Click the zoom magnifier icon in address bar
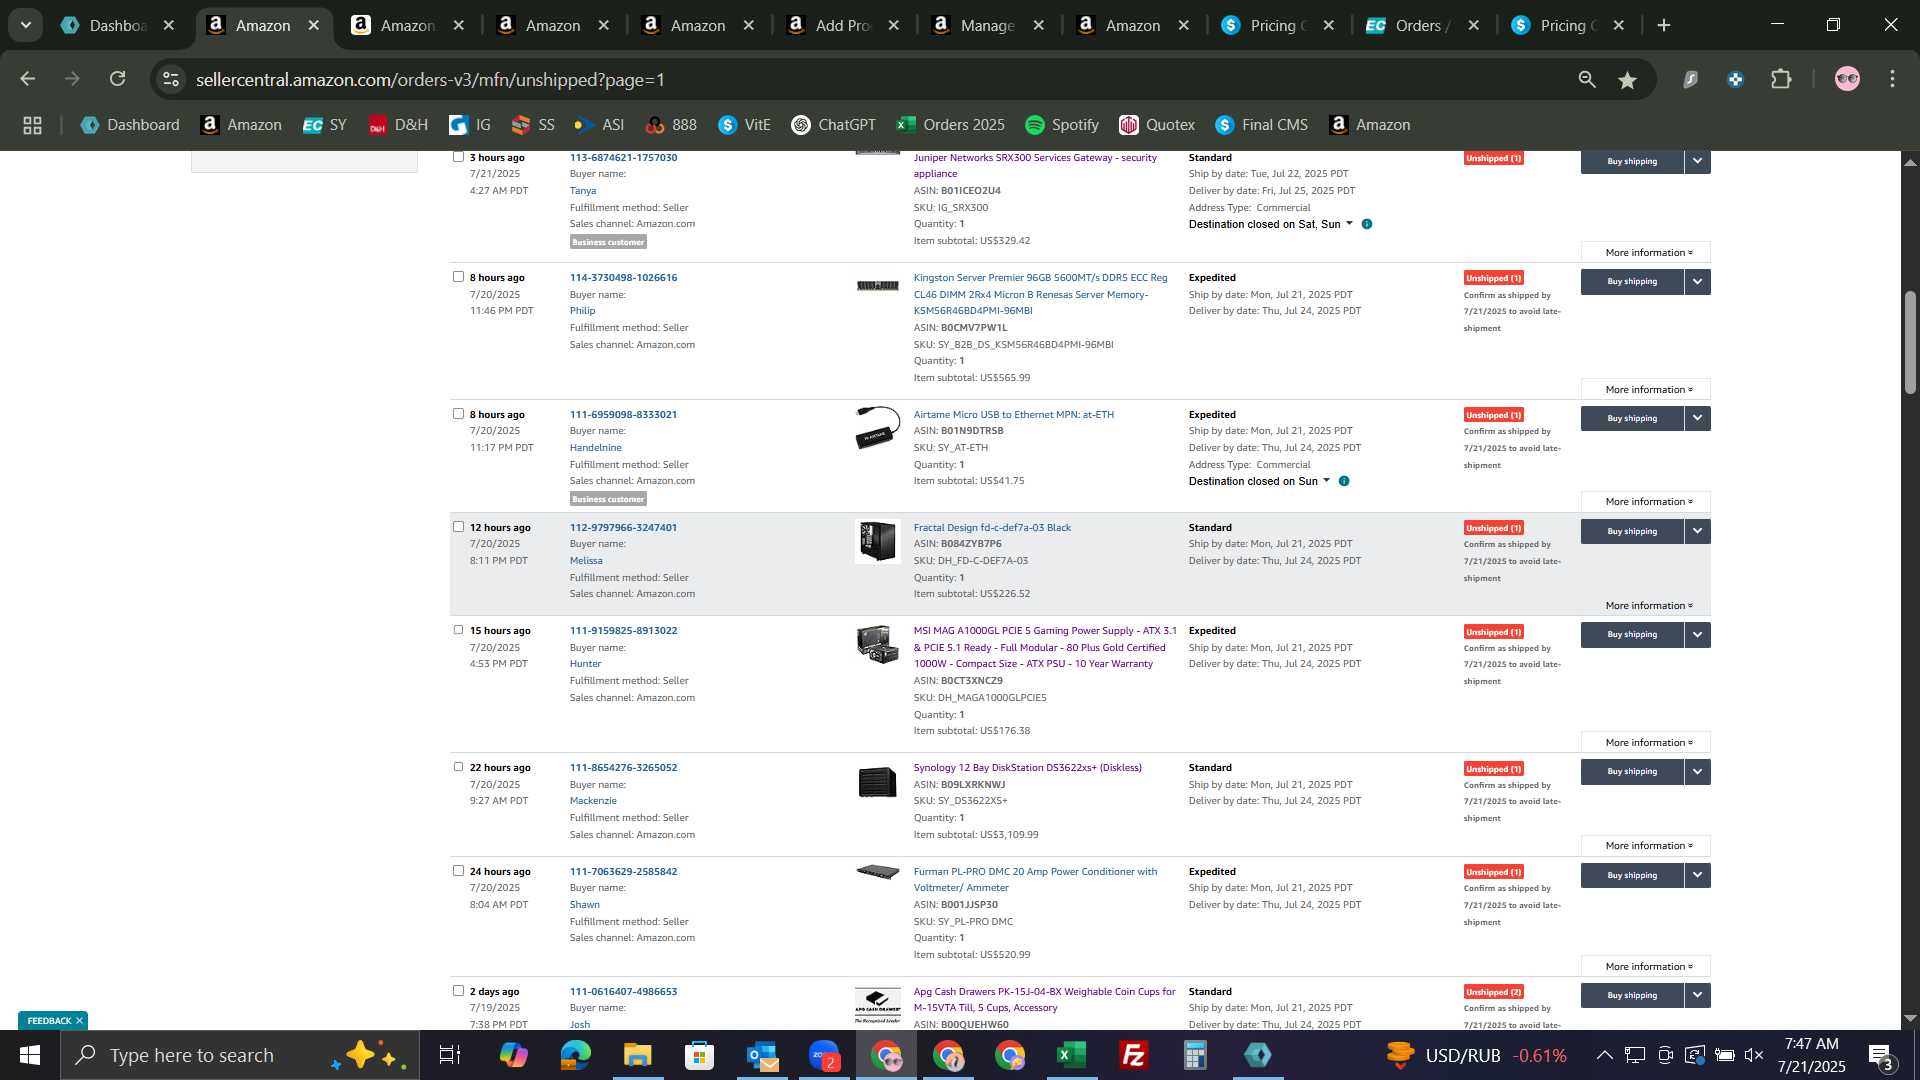1920x1080 pixels. (1587, 79)
